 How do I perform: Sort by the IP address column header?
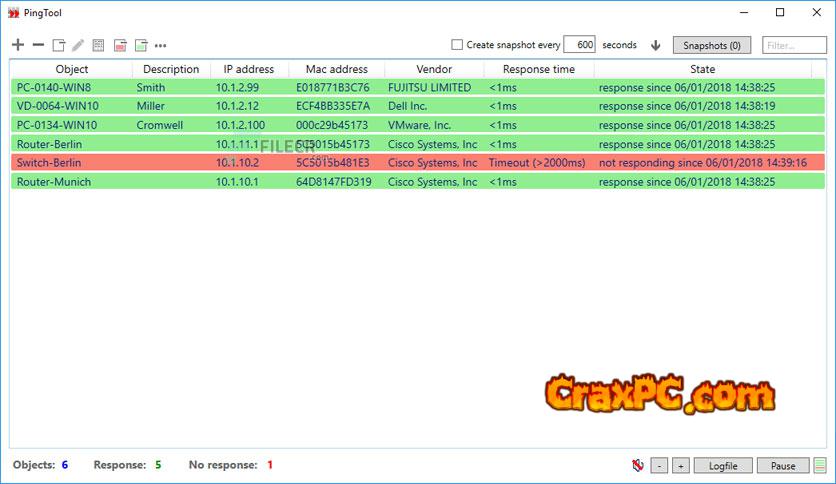(249, 69)
